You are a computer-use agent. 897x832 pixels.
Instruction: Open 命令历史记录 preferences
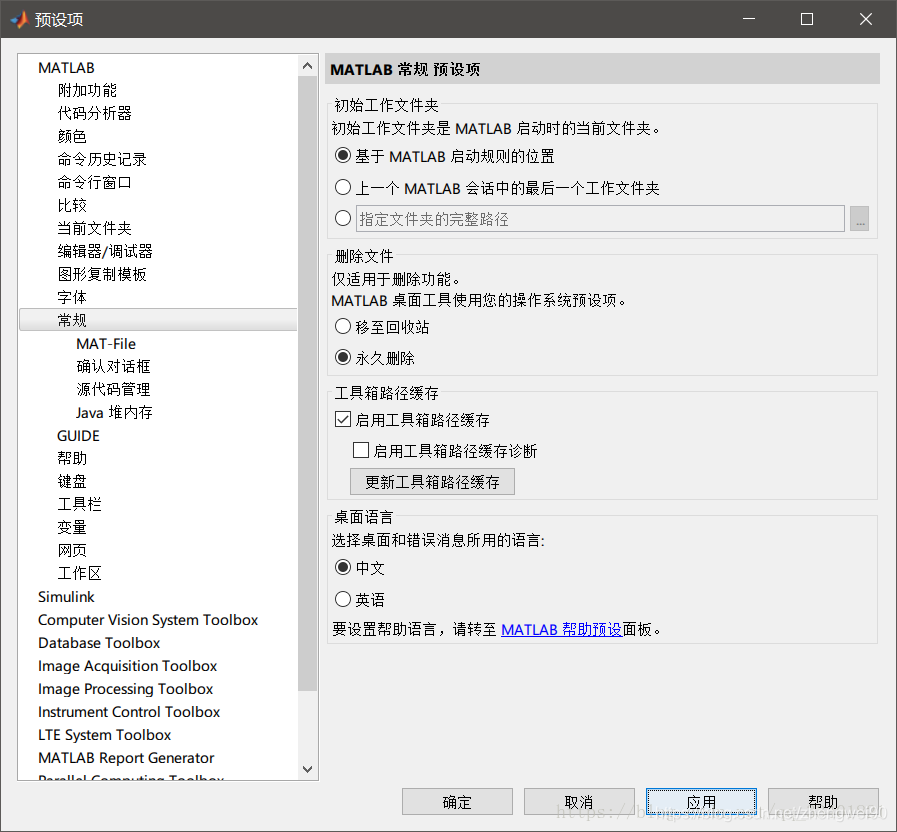102,159
